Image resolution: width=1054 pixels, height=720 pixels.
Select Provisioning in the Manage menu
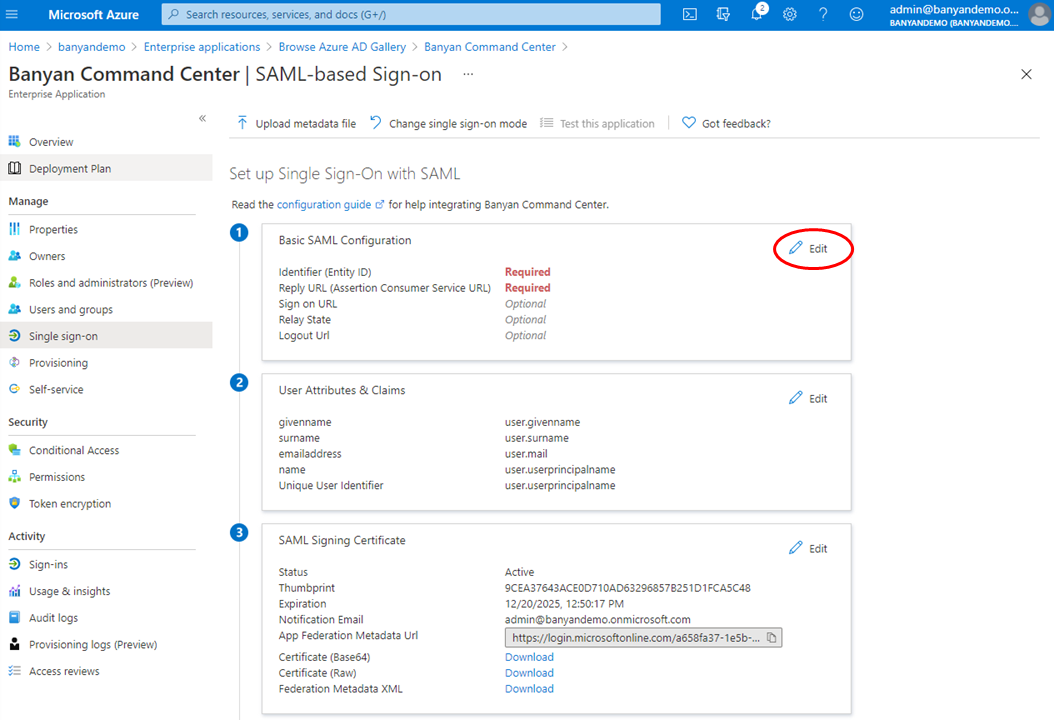click(x=58, y=363)
